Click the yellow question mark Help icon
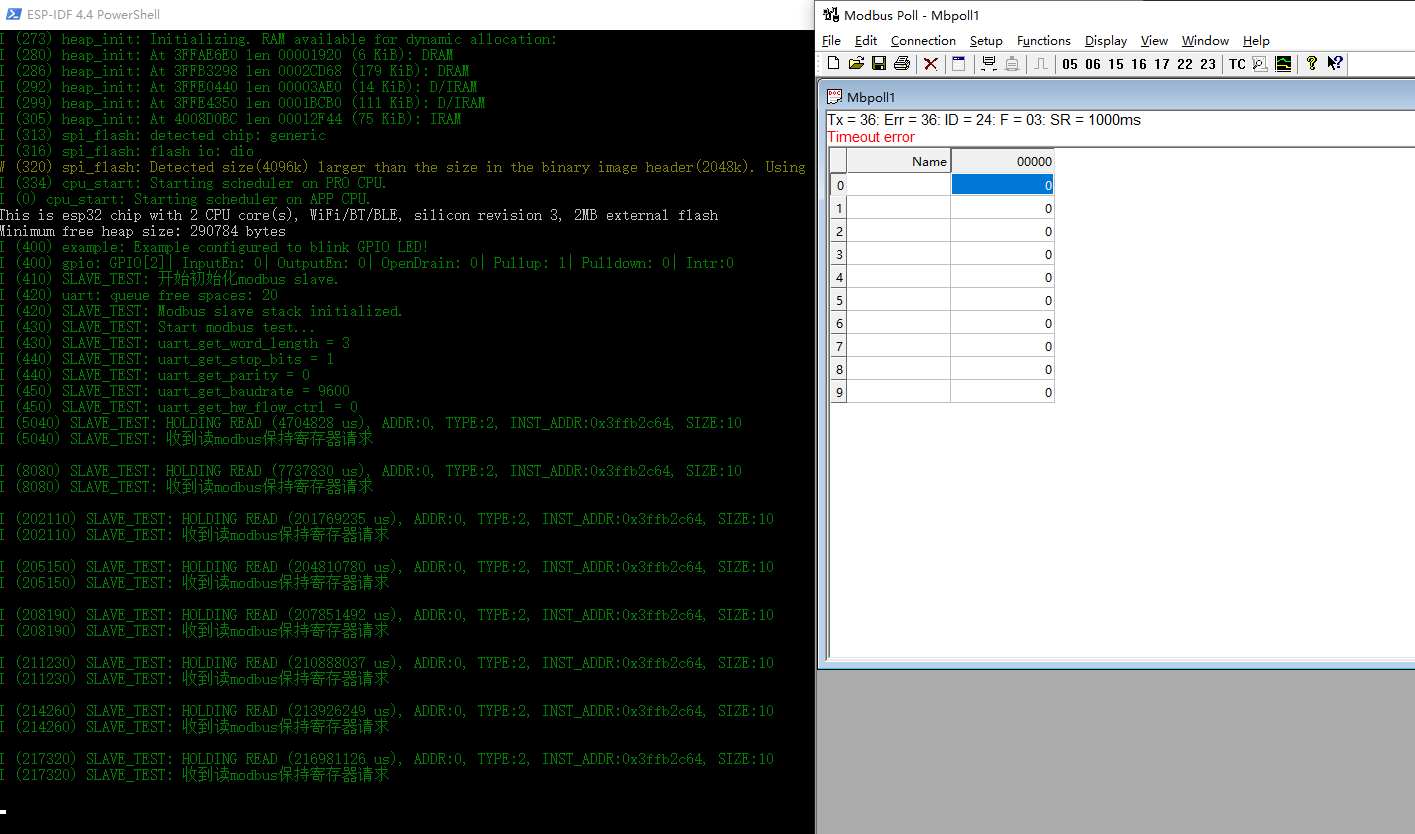The image size is (1415, 834). (x=1312, y=64)
